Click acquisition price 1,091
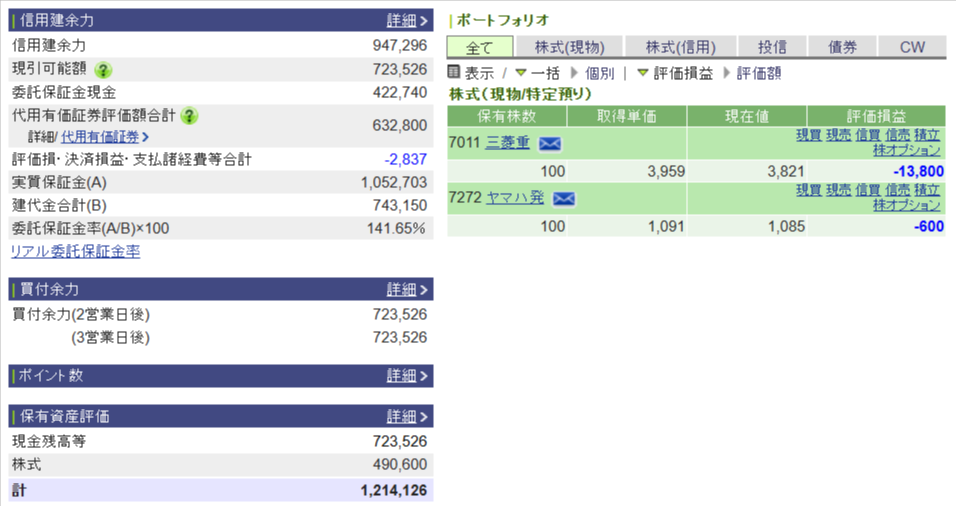This screenshot has height=506, width=956. [666, 226]
